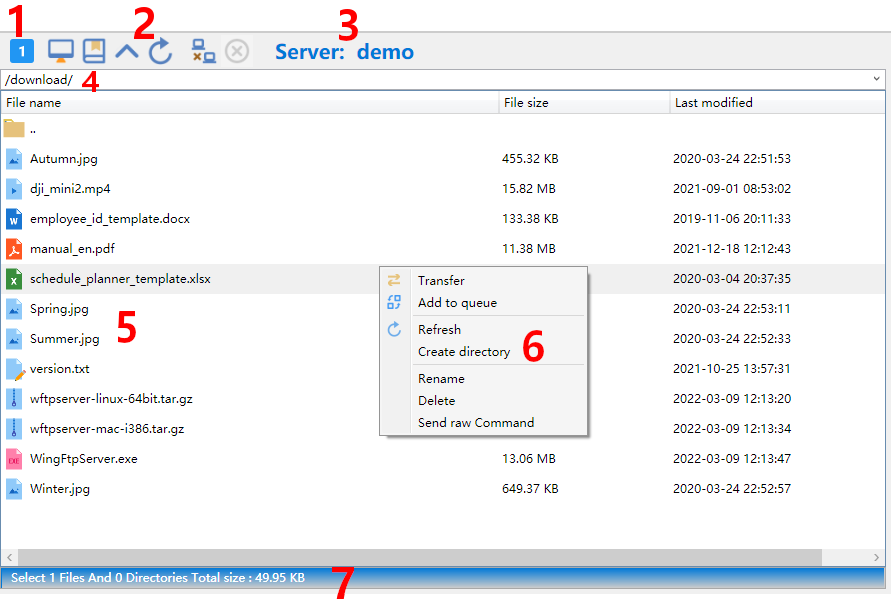Click the Word icon of employee_id_template.docx
The image size is (894, 600).
pos(14,219)
